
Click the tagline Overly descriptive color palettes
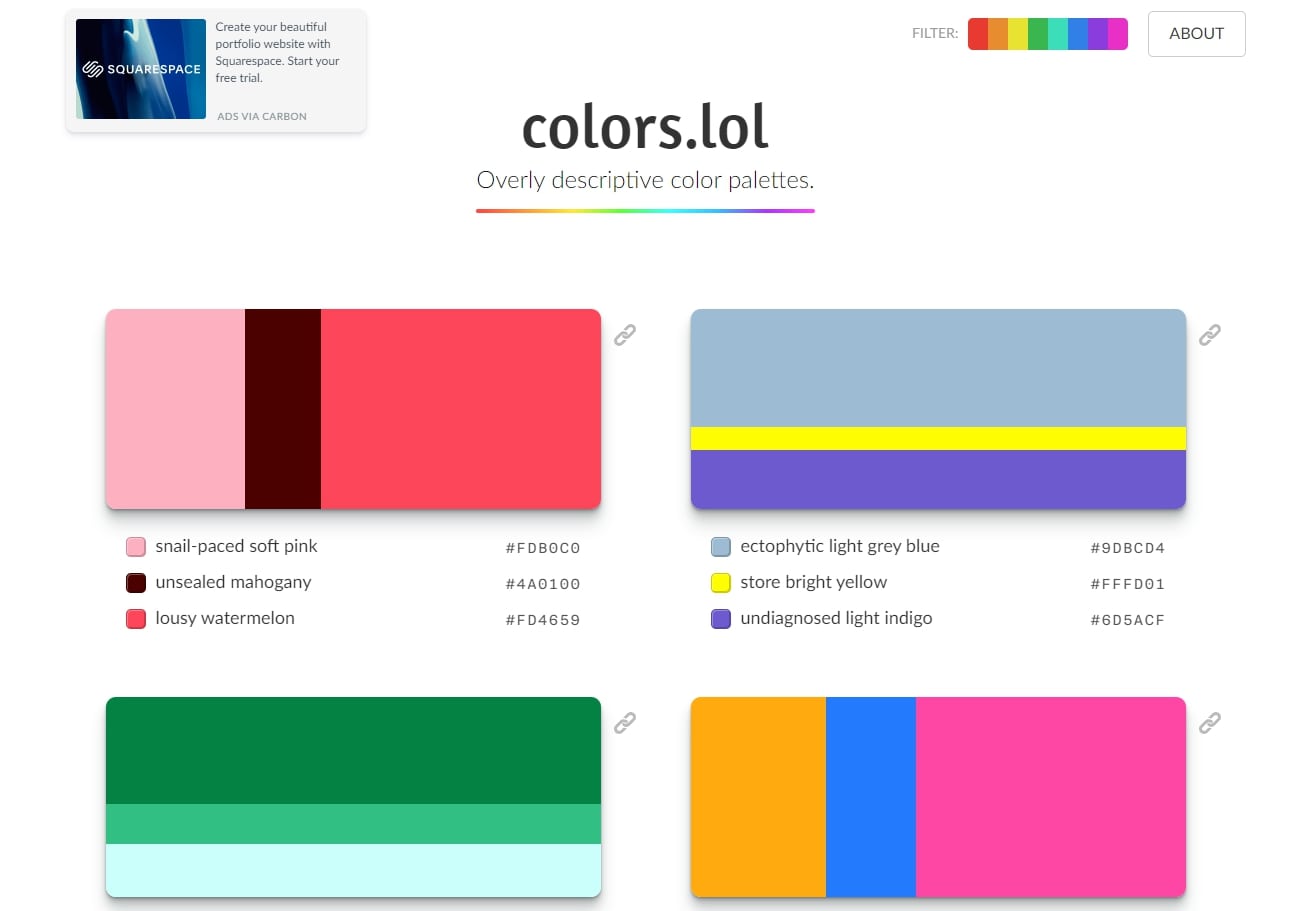(645, 181)
